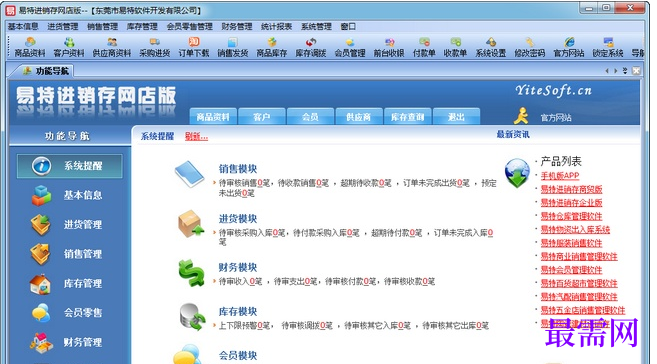Click the 财务模块 heading
The image size is (657, 364).
(x=238, y=267)
